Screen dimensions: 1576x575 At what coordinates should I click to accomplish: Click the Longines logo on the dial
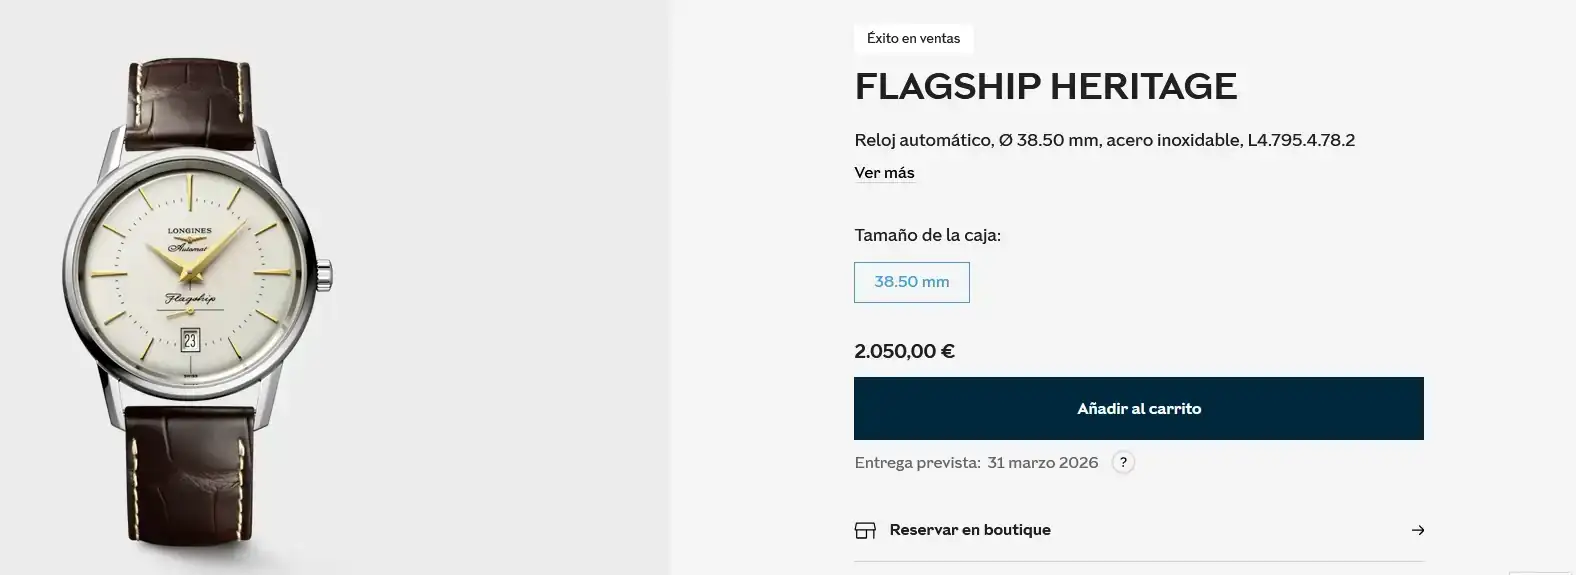[189, 231]
